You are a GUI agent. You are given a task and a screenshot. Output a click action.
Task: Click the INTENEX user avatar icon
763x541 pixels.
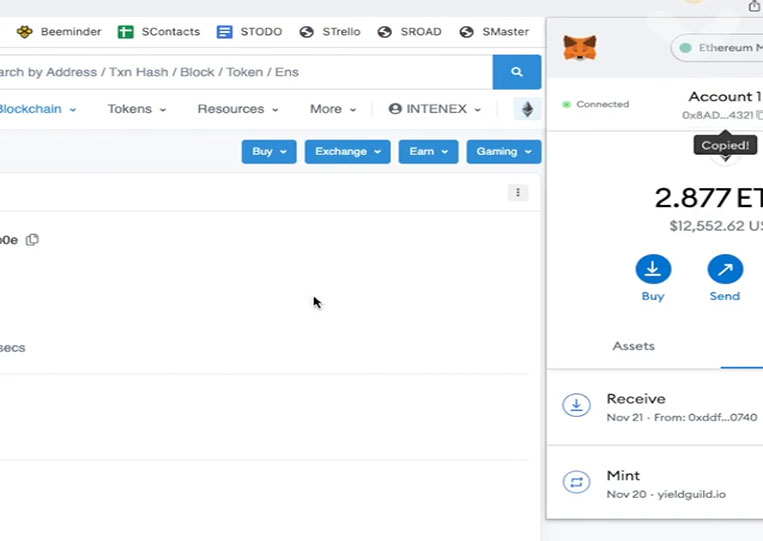coord(395,109)
